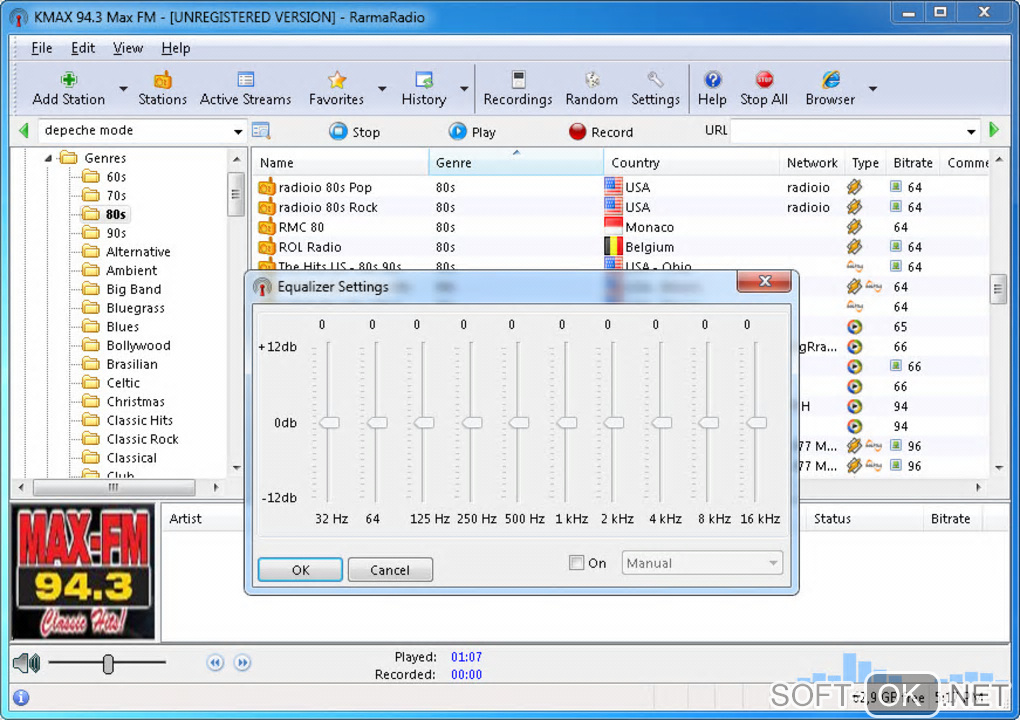Open the Browser dropdown arrow

[x=873, y=88]
